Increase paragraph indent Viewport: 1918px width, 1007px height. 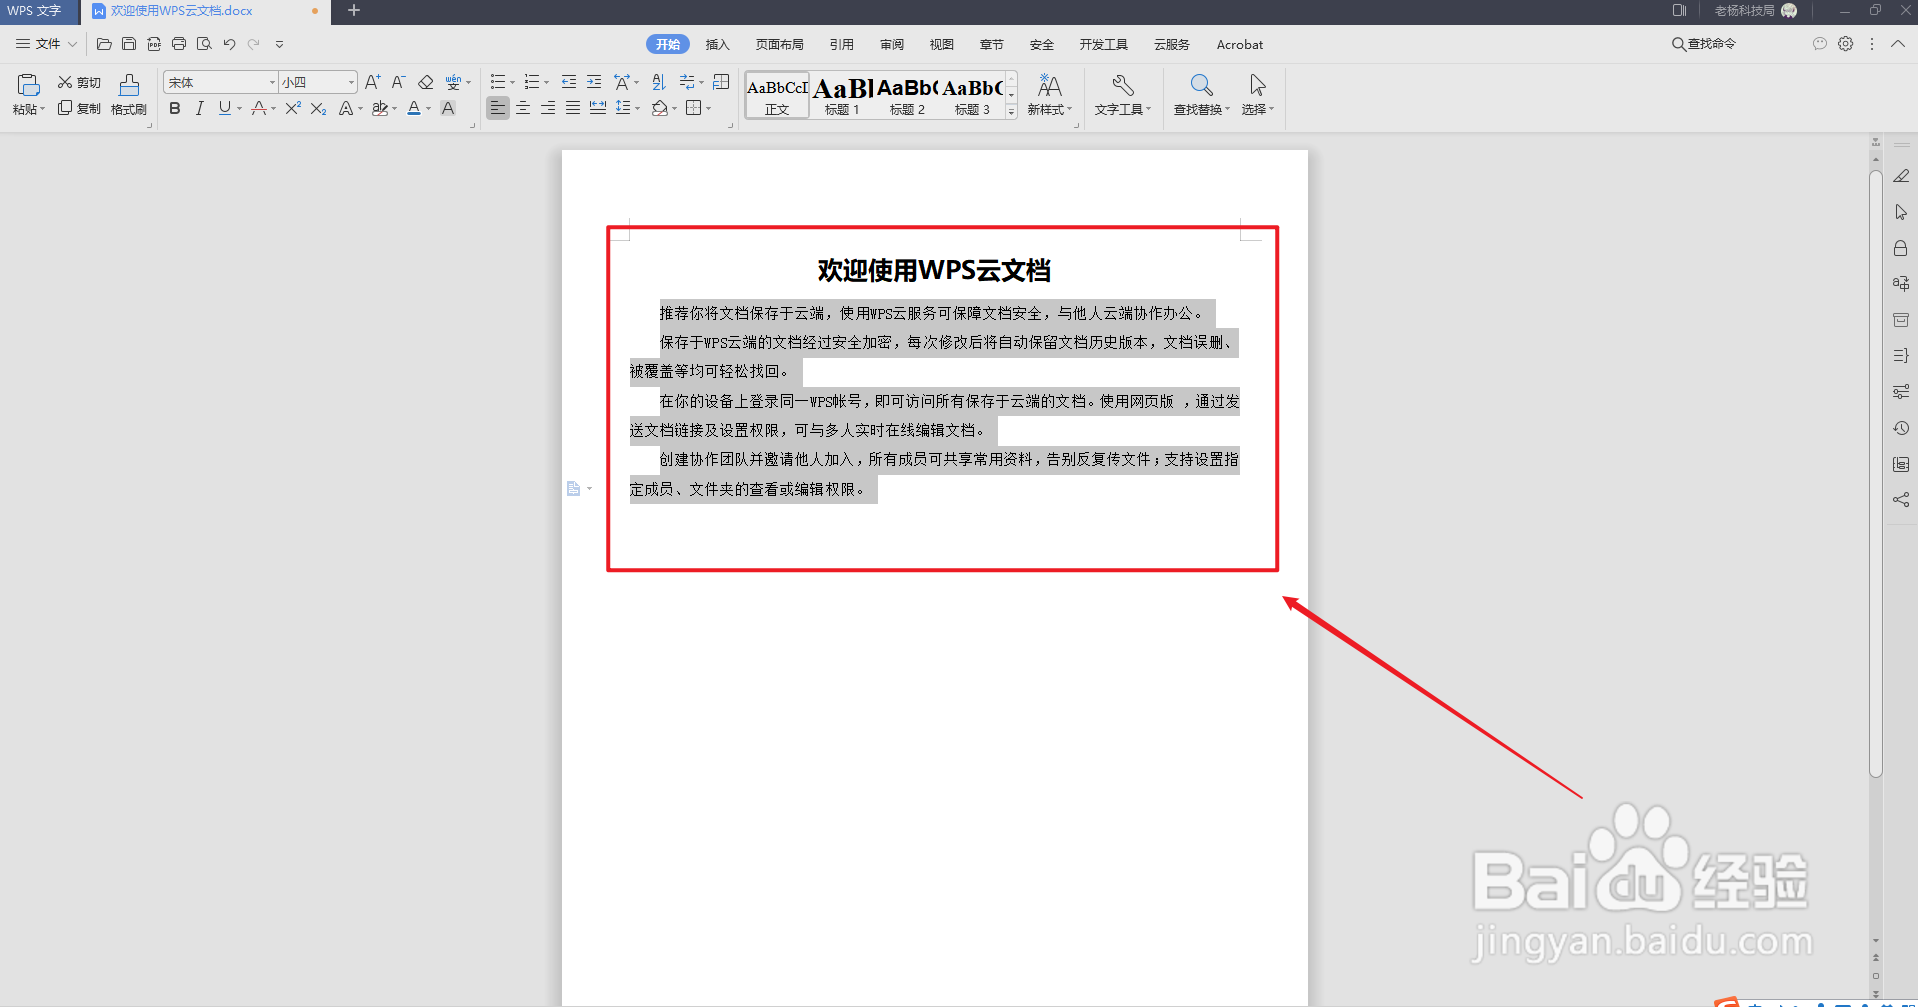594,82
